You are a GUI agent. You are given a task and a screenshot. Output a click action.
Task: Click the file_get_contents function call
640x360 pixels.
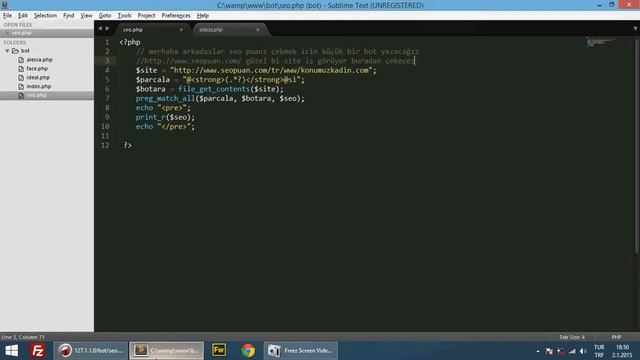tap(214, 89)
